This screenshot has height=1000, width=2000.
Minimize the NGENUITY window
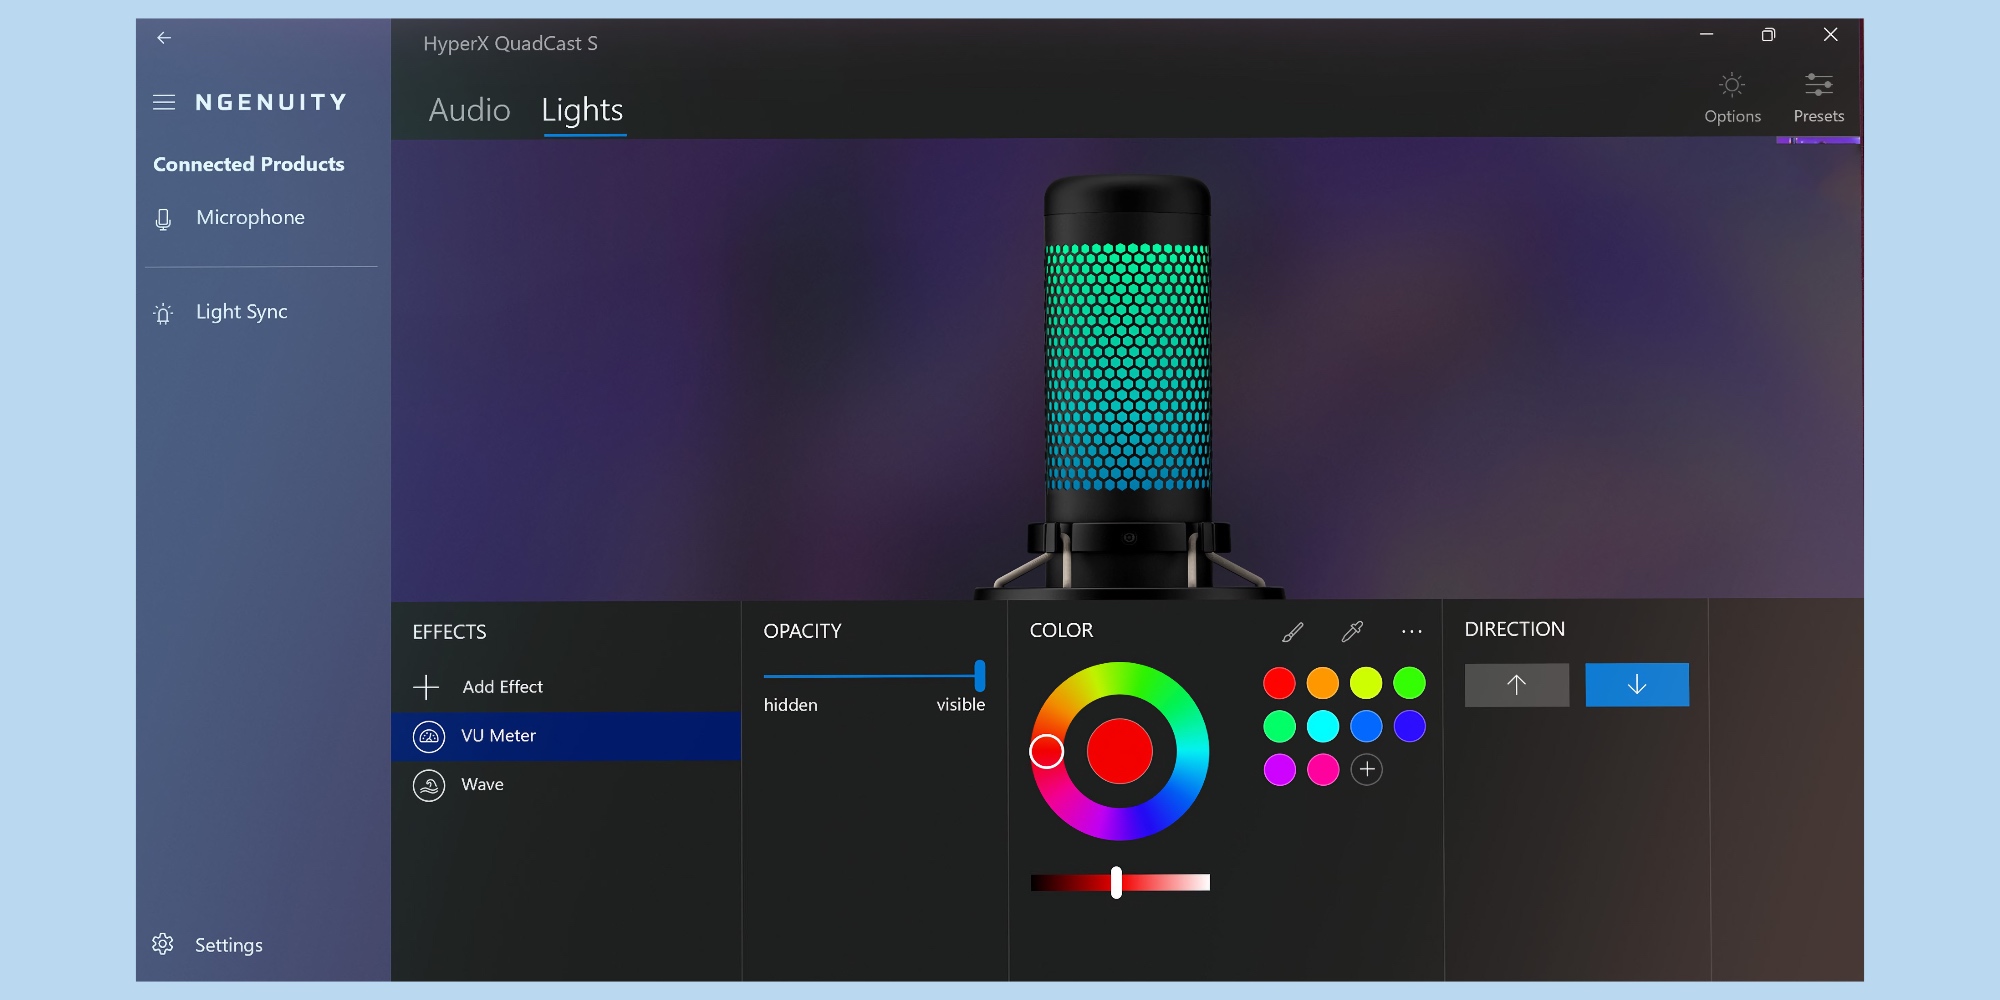[x=1707, y=35]
